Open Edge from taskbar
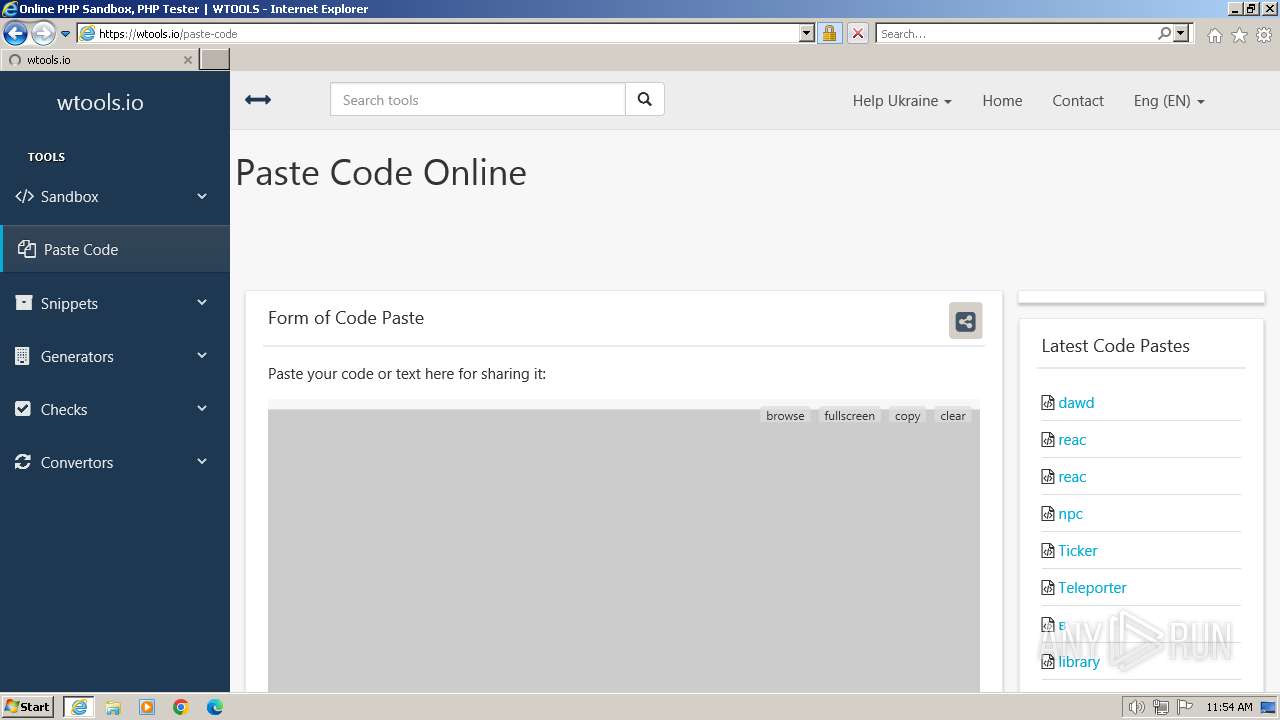 (215, 707)
